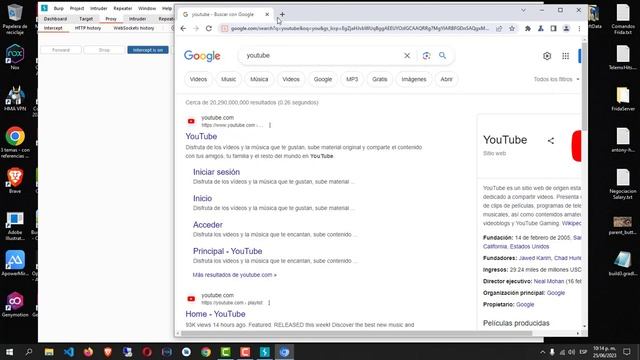Open the WebSockets history sub-tab in Burp

pos(133,28)
